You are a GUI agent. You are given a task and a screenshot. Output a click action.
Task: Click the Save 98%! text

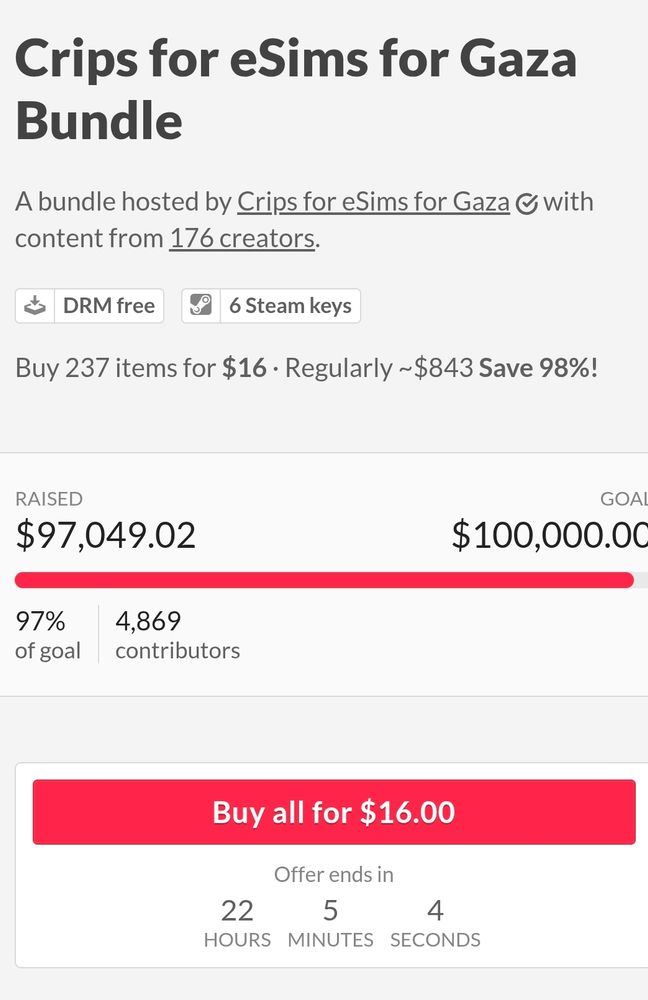(x=538, y=368)
